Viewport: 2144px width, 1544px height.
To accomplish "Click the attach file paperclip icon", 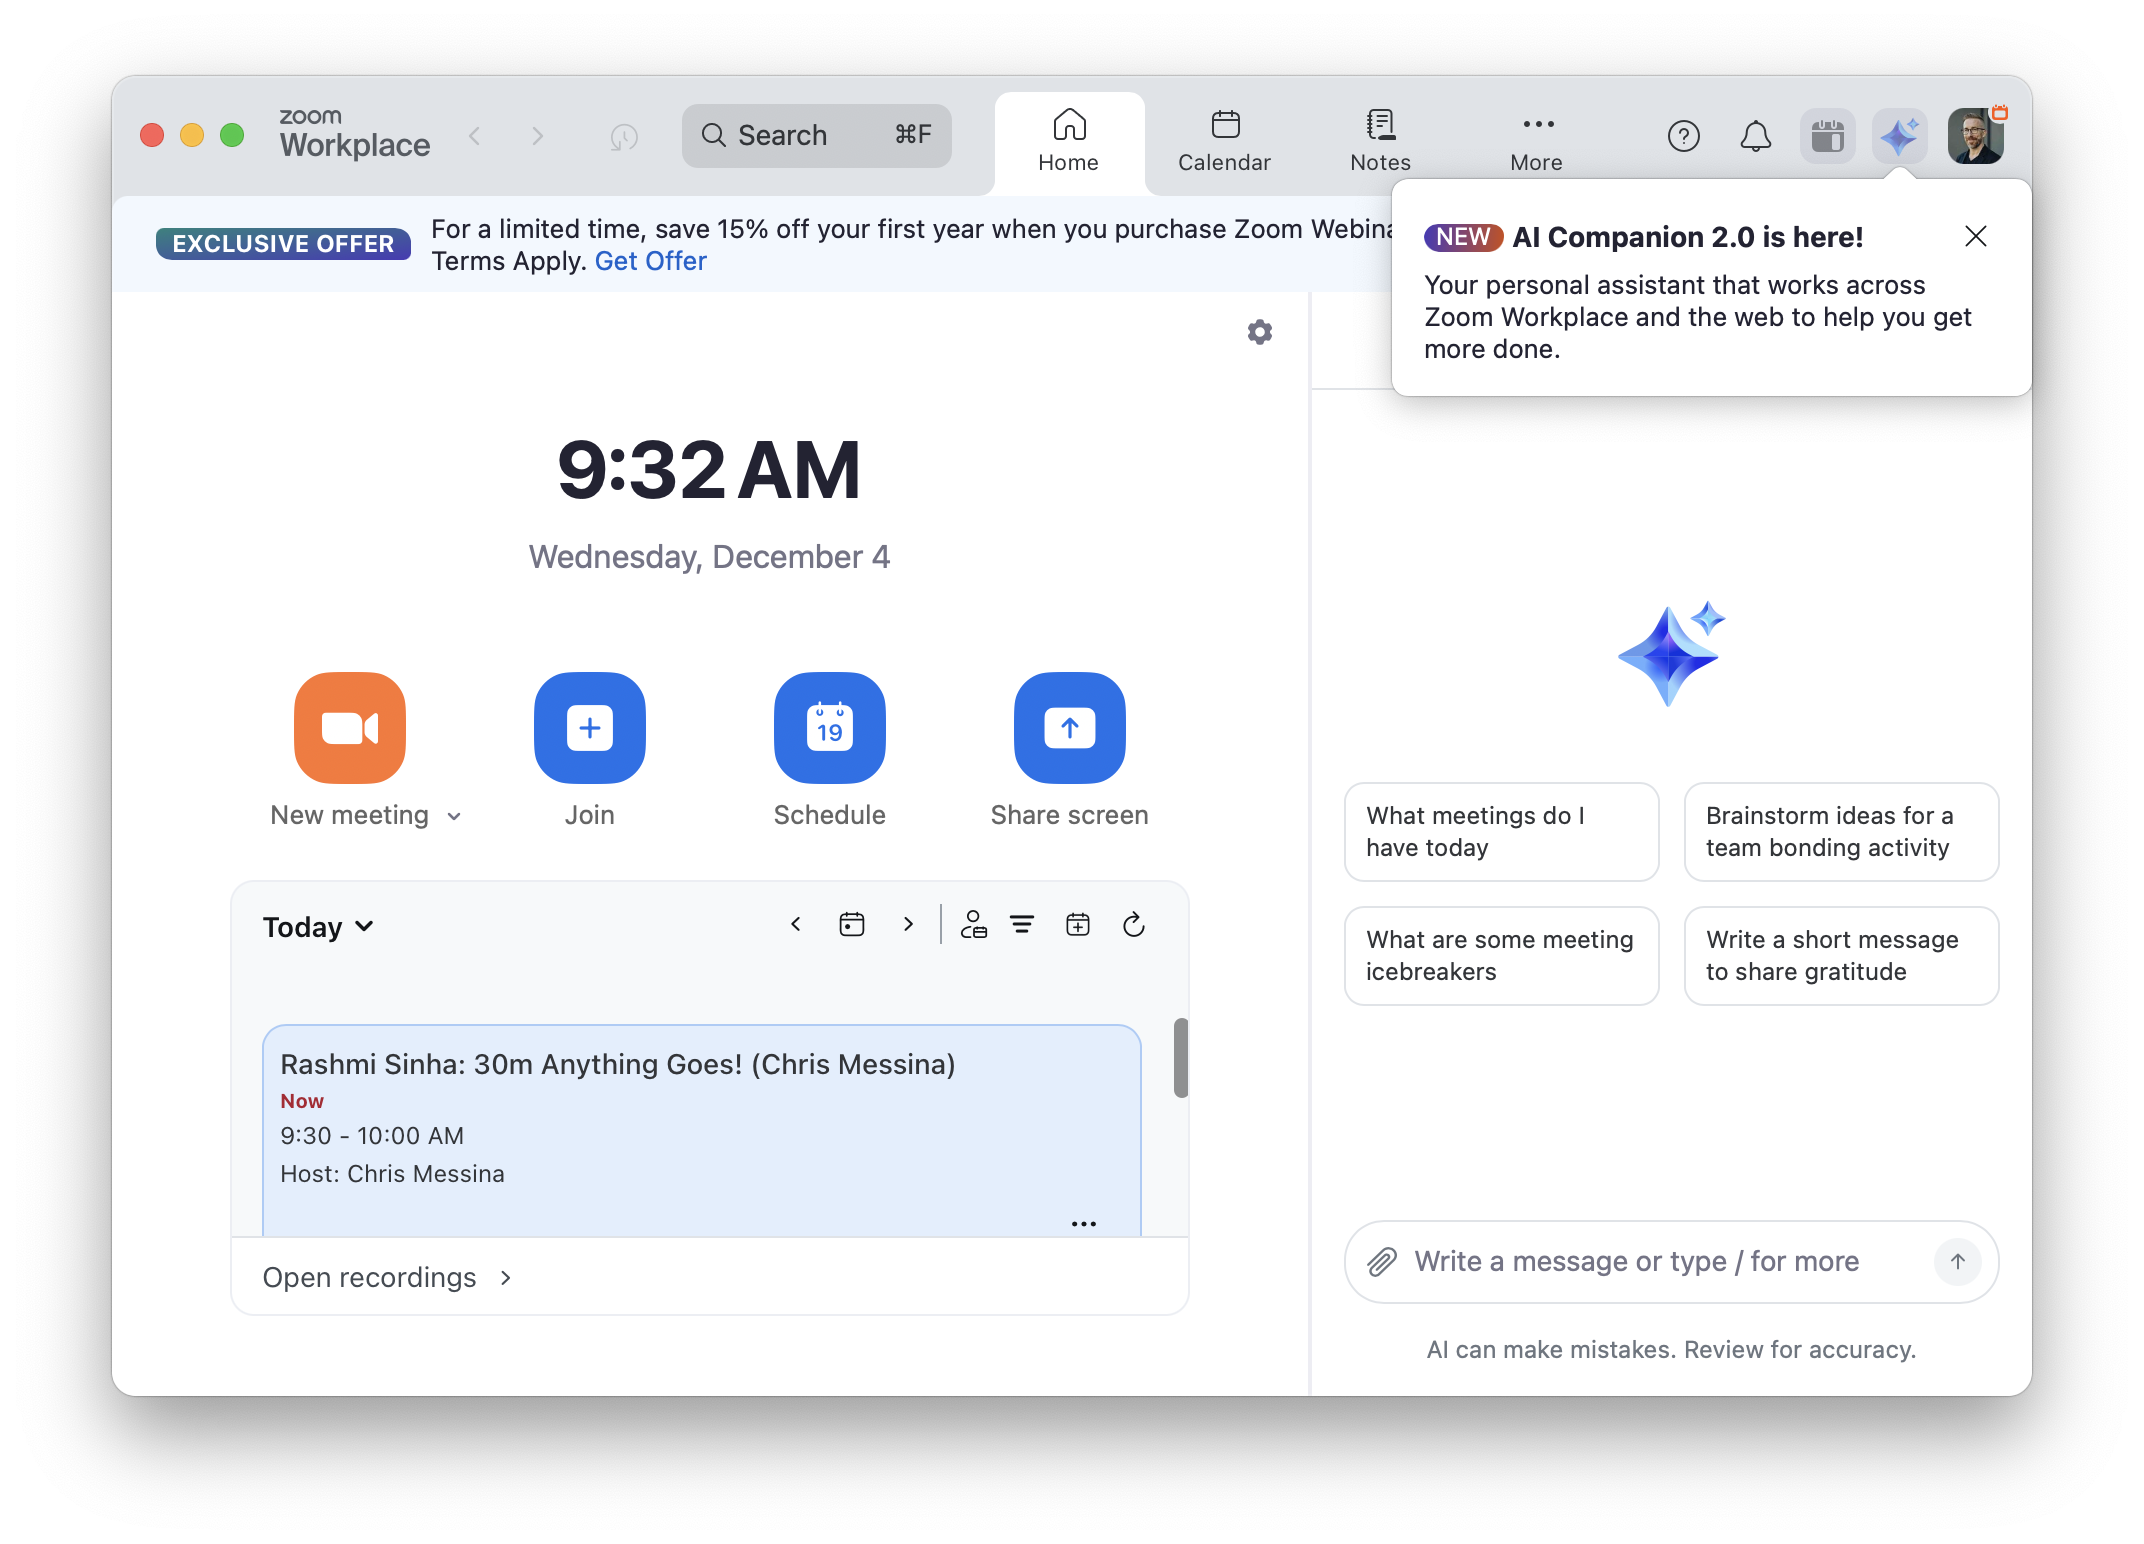I will point(1382,1262).
